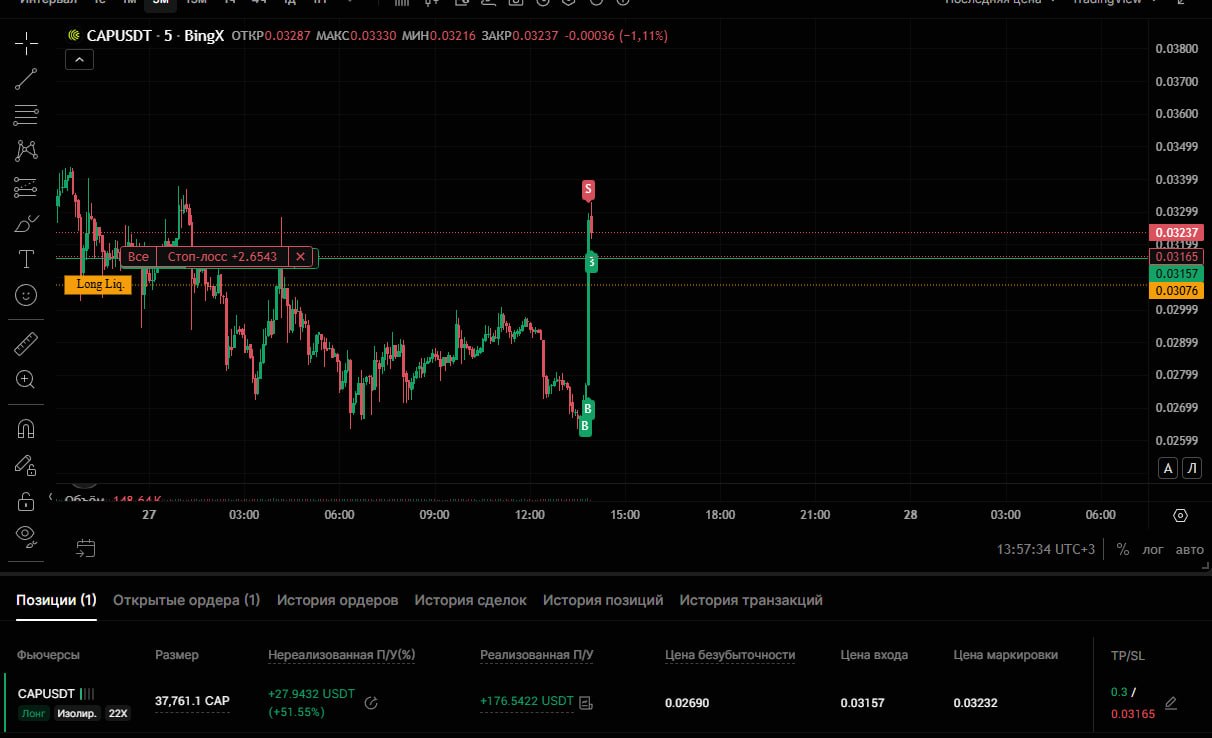The height and width of the screenshot is (738, 1212).
Task: Click the Реализованная П/У column header
Action: (537, 655)
